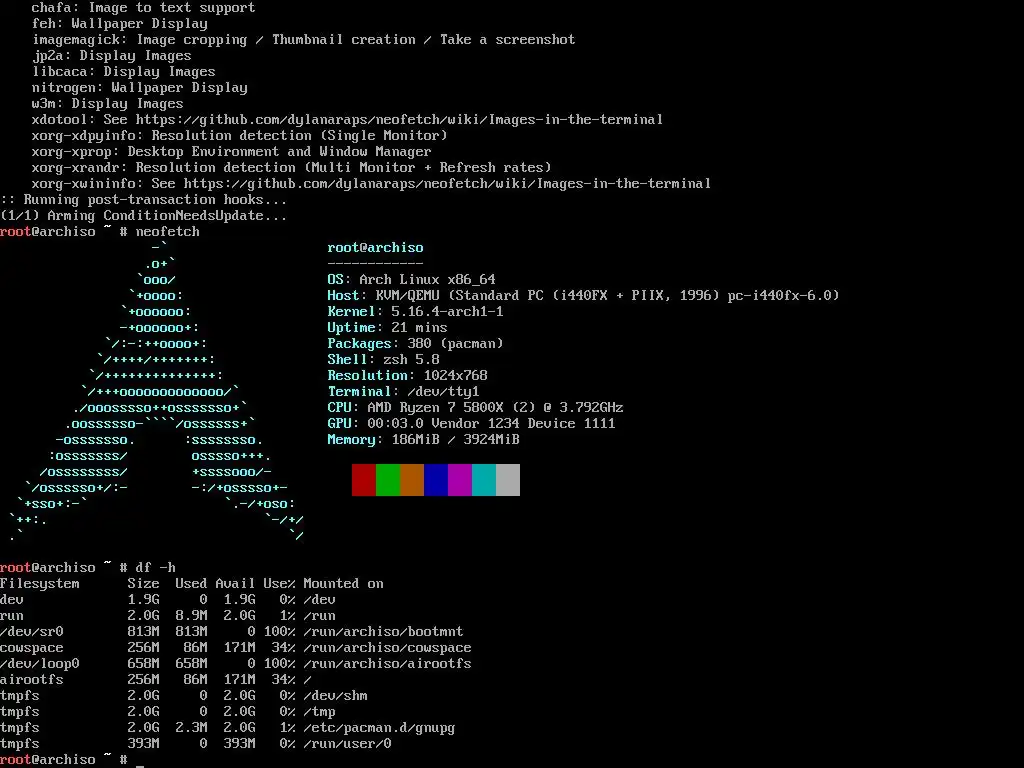Click the 'root@archiso' neofetch title
This screenshot has height=768, width=1024.
point(376,248)
